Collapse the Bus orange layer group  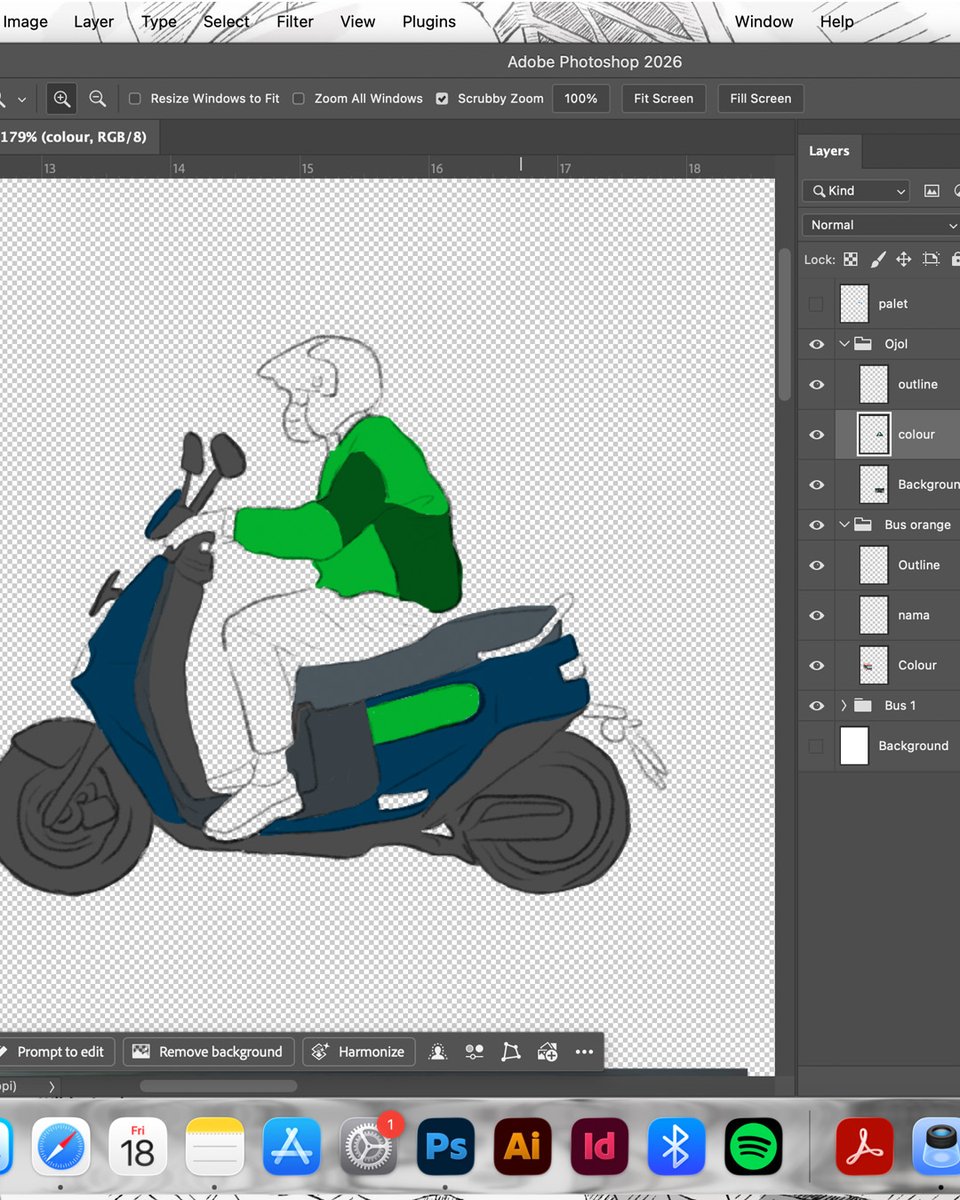844,525
